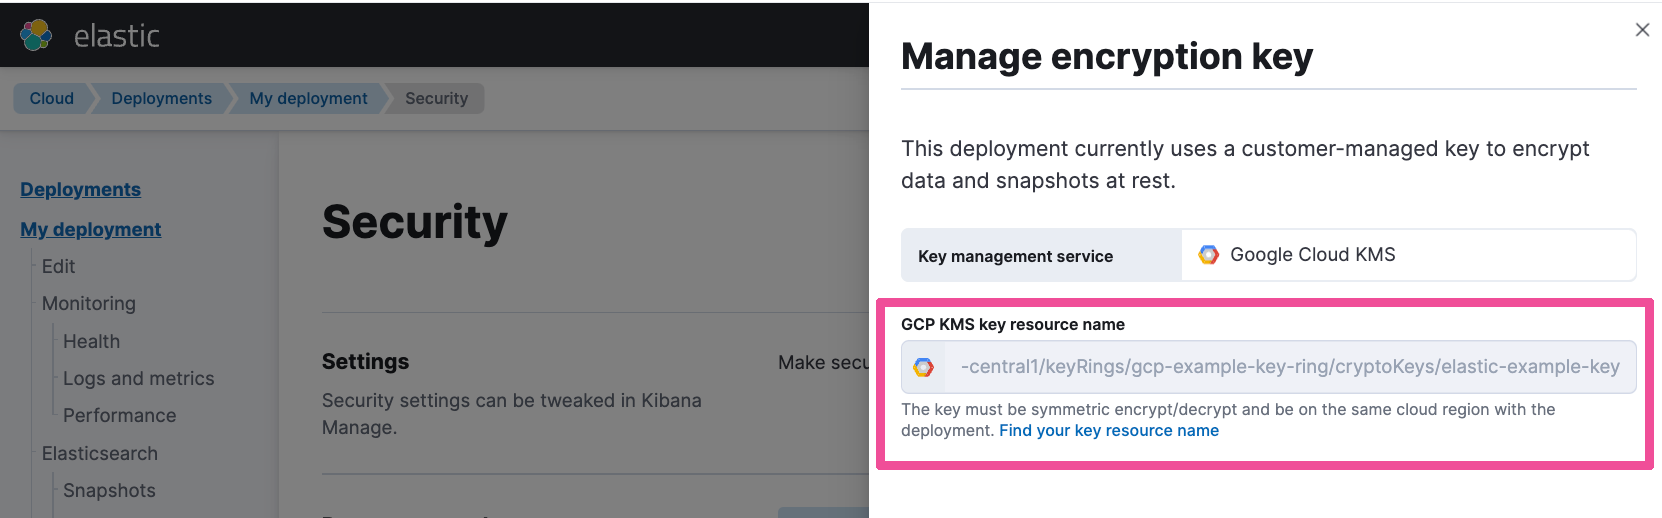Select the Security breadcrumb
Screen dimensions: 1662x518
tap(436, 98)
